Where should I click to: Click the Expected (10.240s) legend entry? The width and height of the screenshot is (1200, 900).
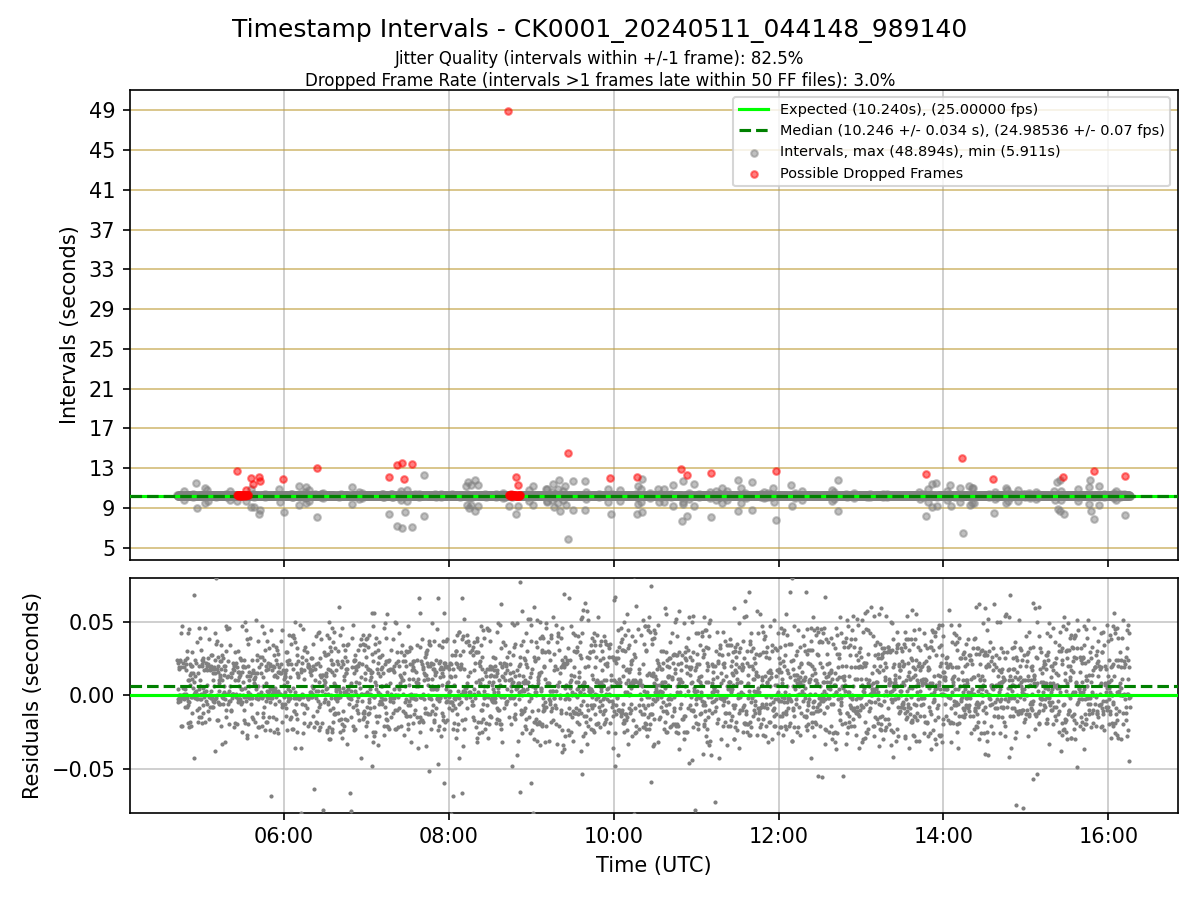888,109
